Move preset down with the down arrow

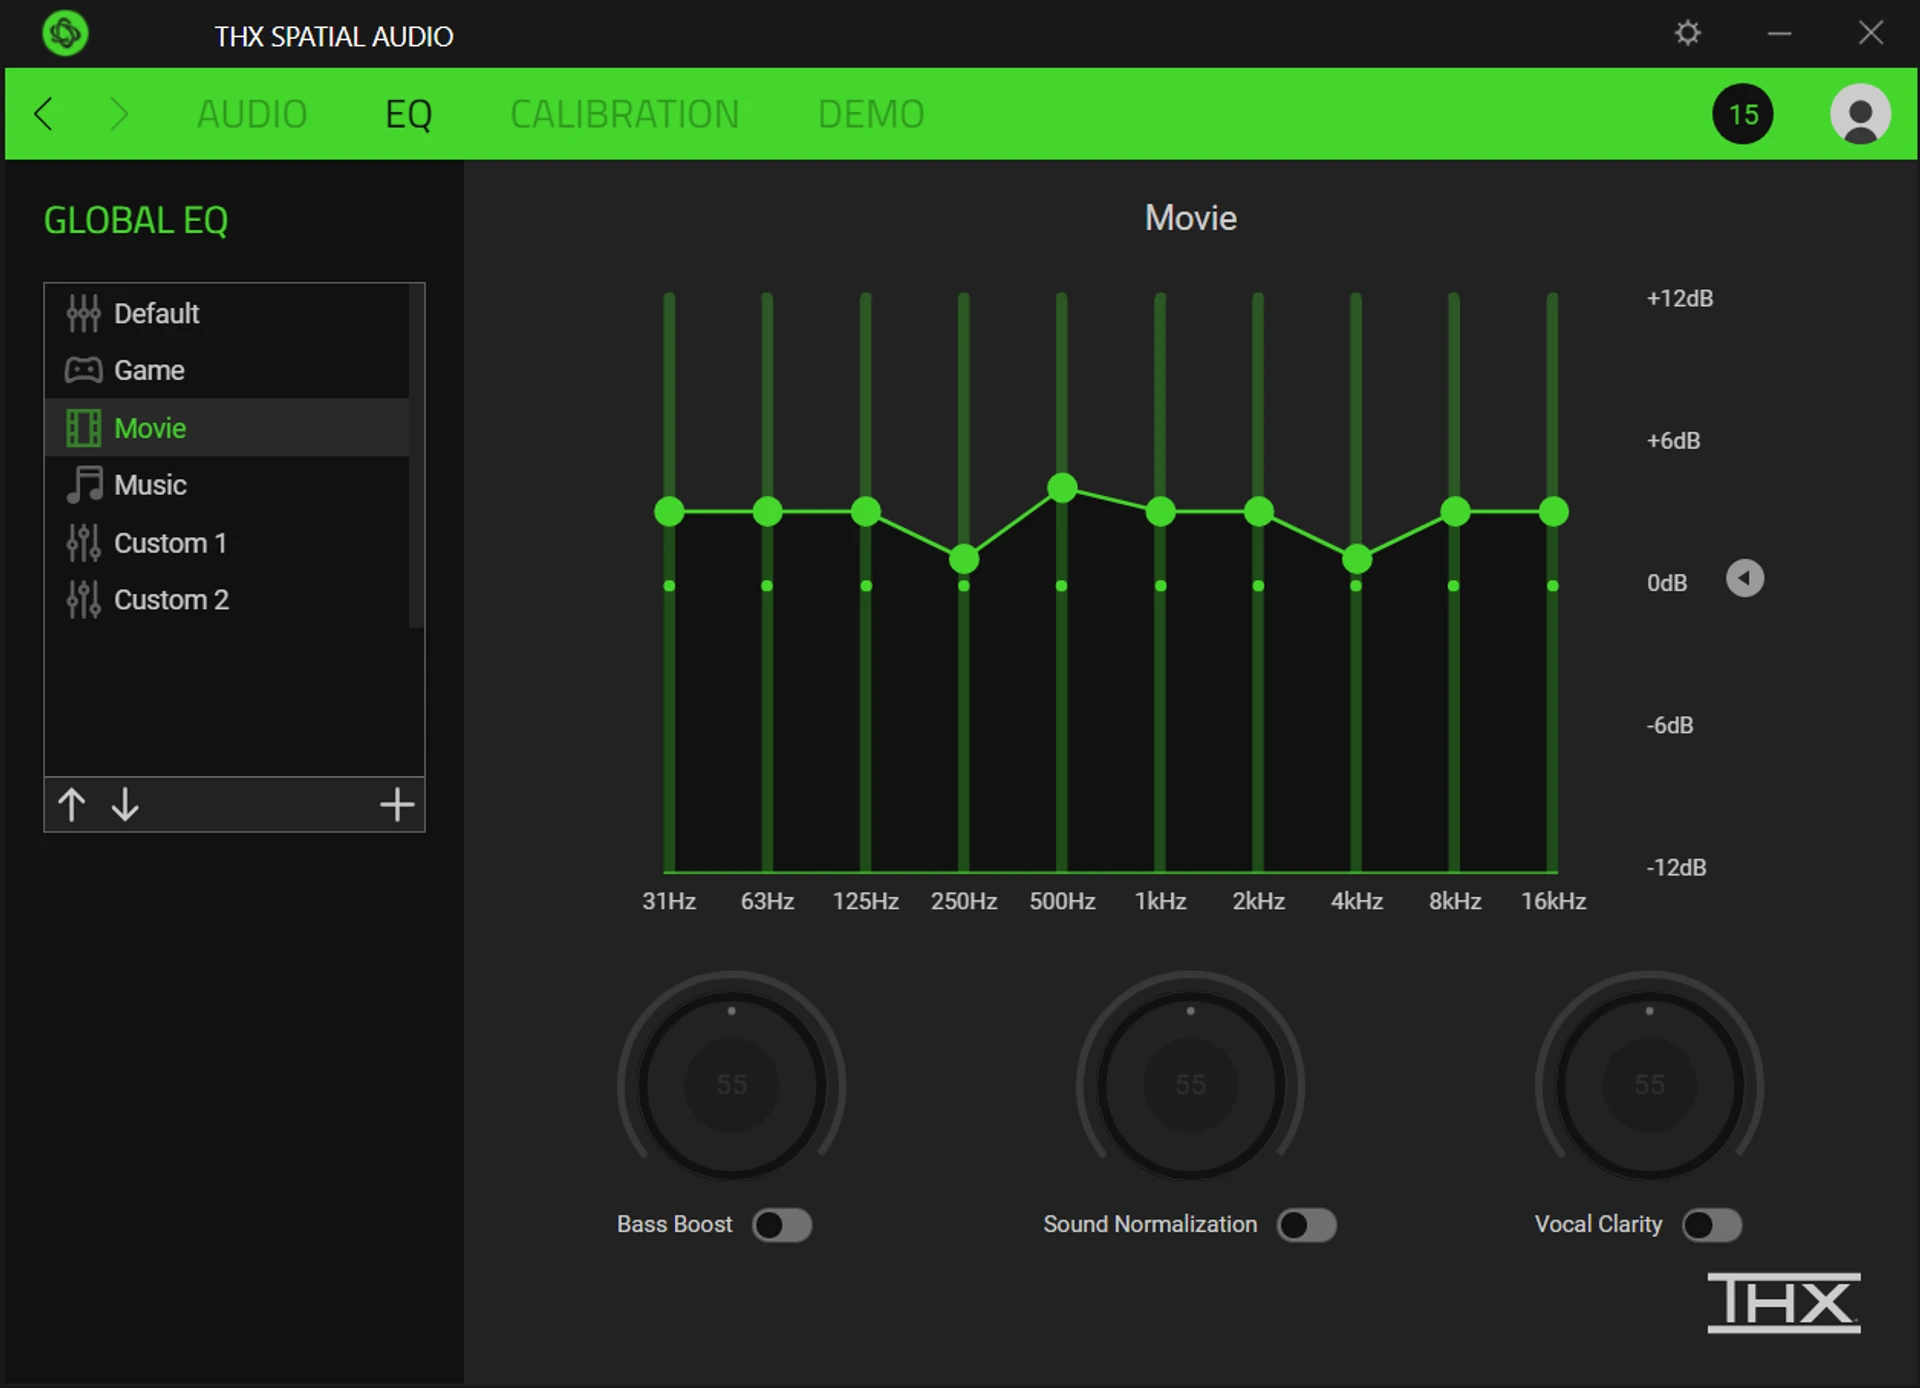tap(125, 804)
